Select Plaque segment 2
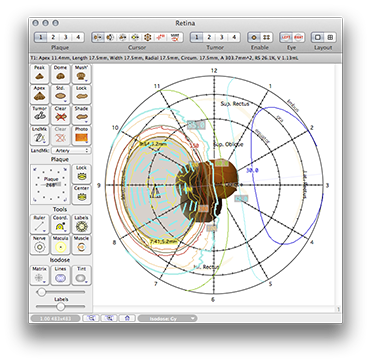Viewport: 371px width, 363px height. click(x=53, y=37)
